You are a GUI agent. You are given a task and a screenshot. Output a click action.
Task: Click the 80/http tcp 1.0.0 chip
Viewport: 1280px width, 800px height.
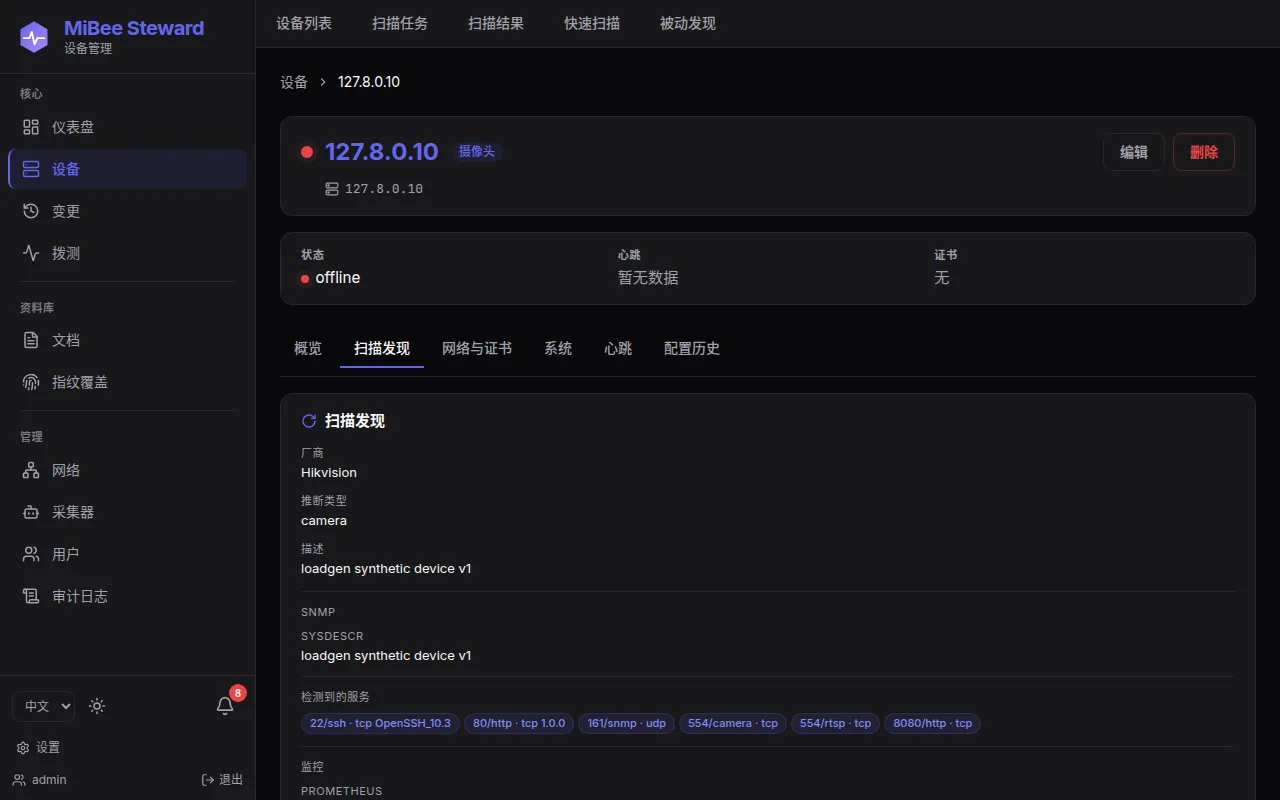tap(519, 723)
